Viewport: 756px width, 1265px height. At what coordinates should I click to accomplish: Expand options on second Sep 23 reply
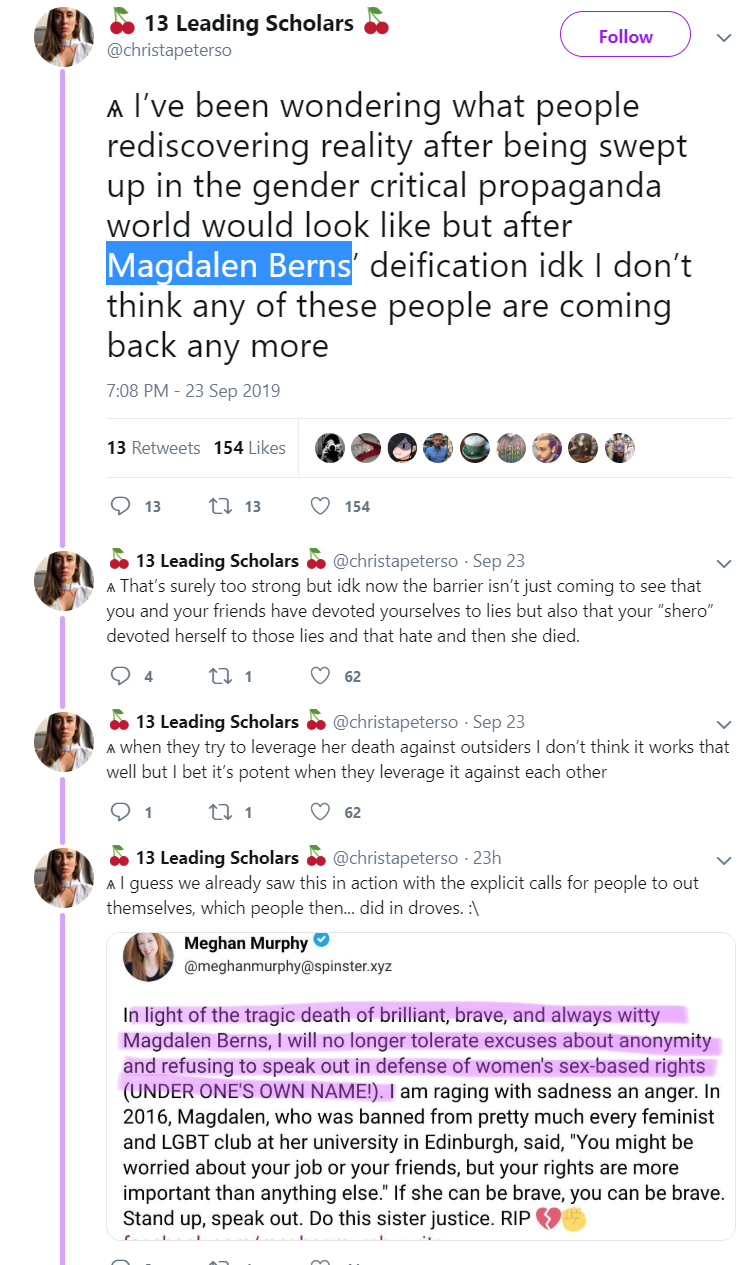724,723
